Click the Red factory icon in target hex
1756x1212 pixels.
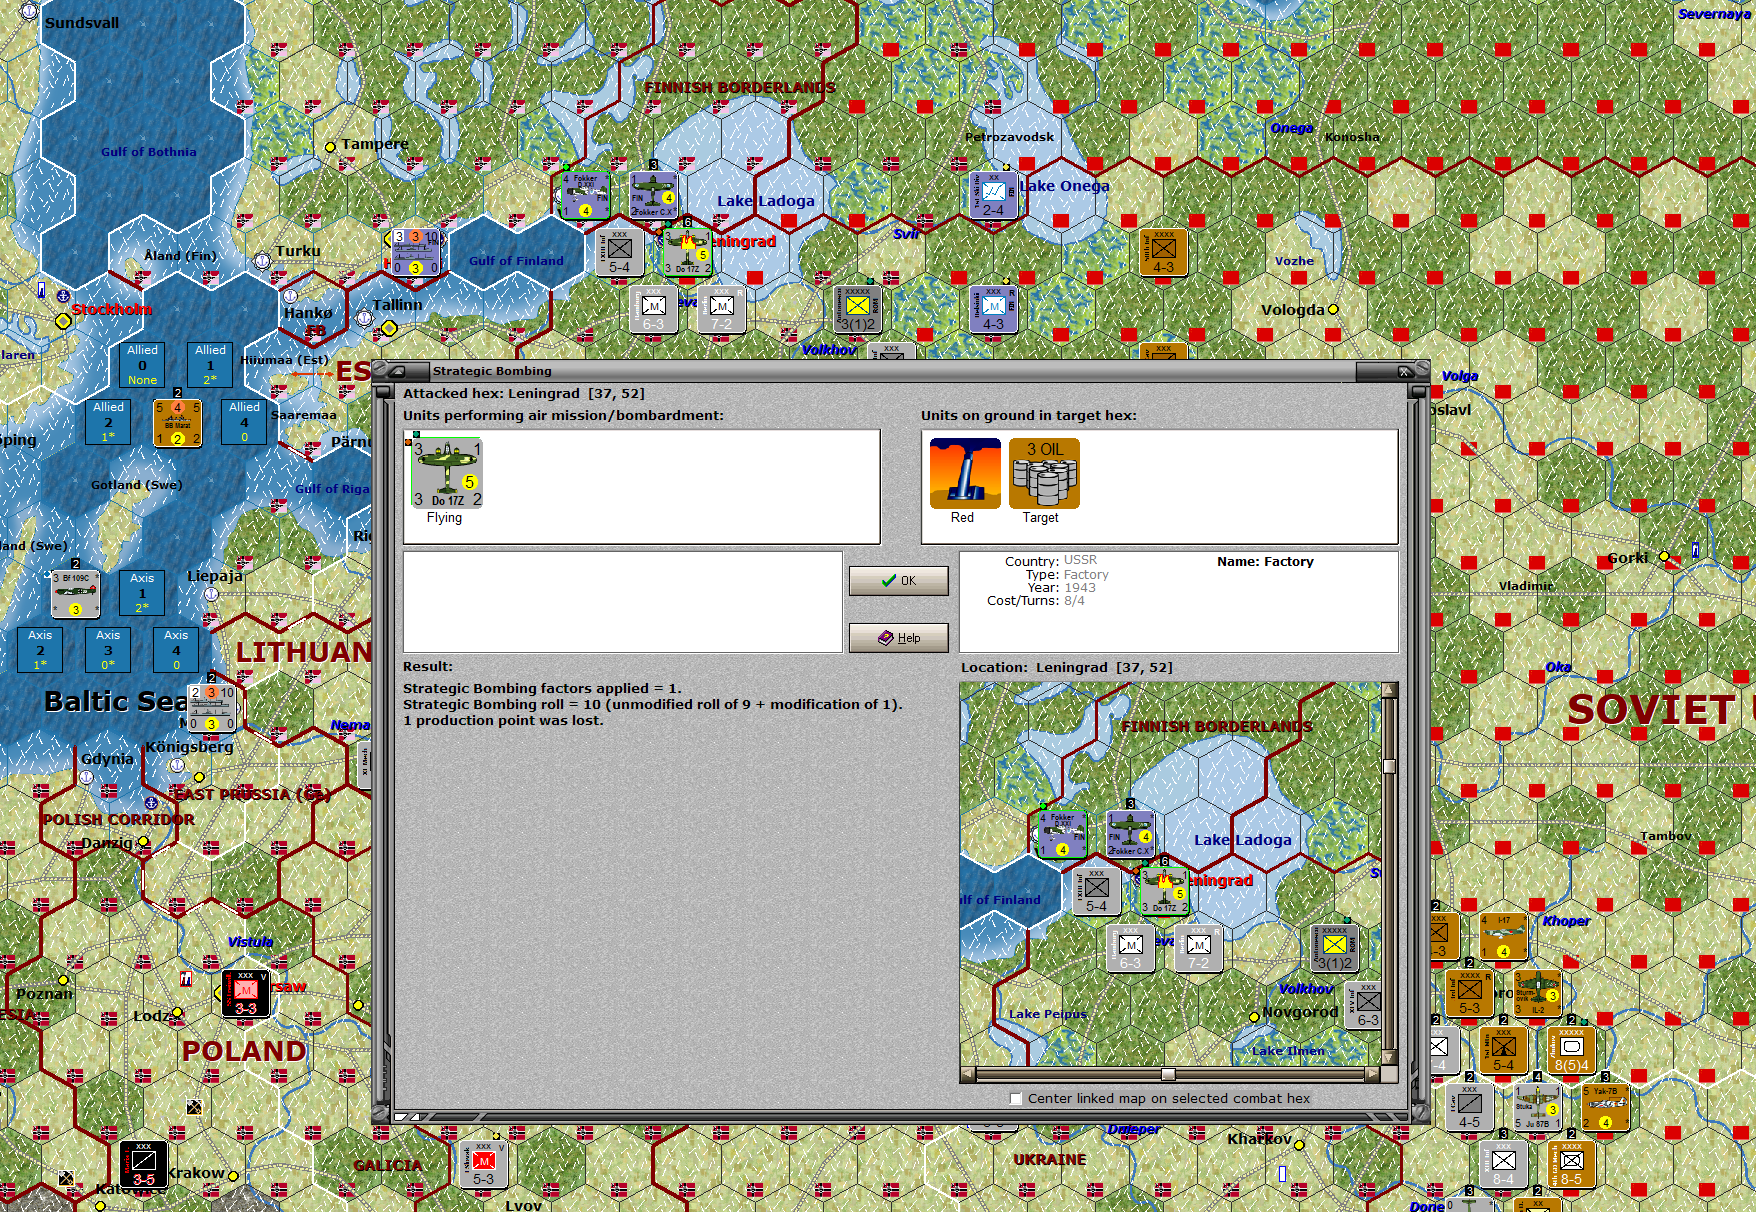pyautogui.click(x=965, y=474)
